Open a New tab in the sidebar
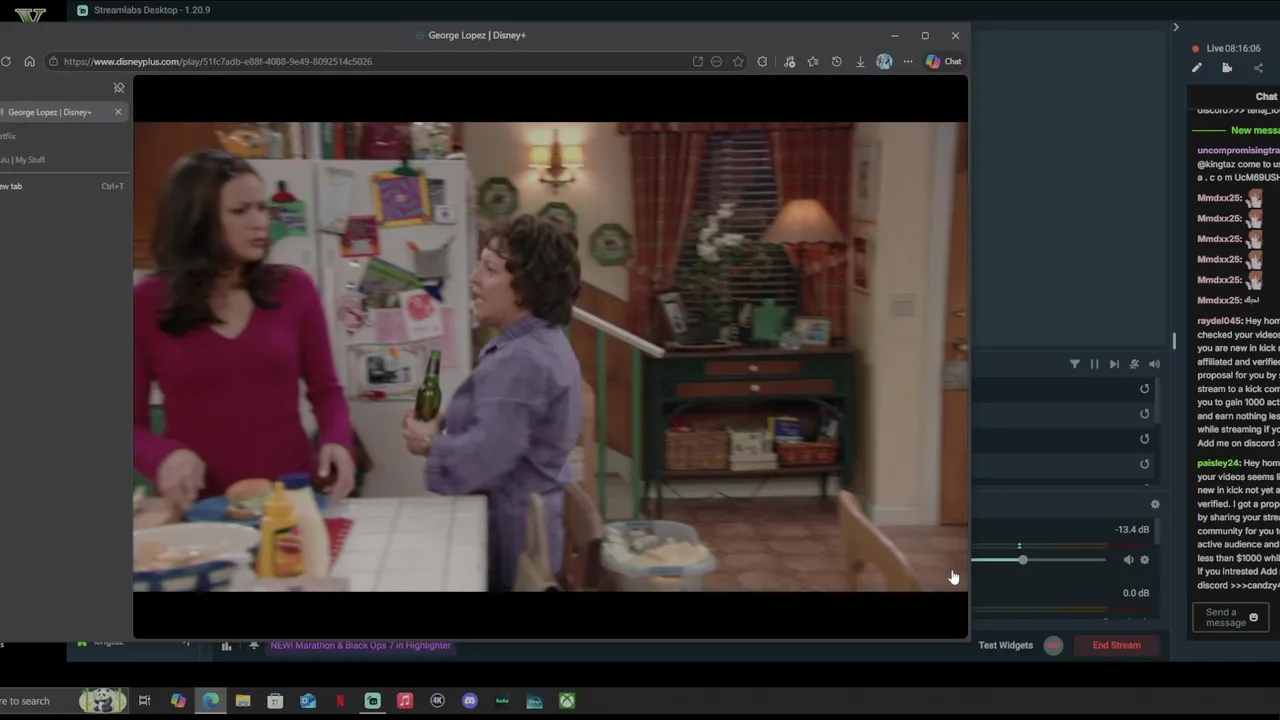This screenshot has height=720, width=1280. [x=62, y=186]
